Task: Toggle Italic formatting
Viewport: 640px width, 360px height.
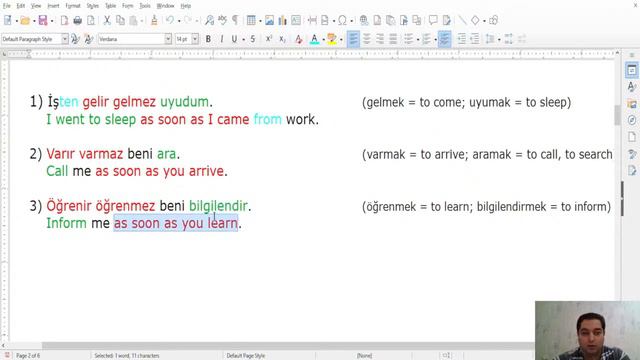Action: [221, 39]
